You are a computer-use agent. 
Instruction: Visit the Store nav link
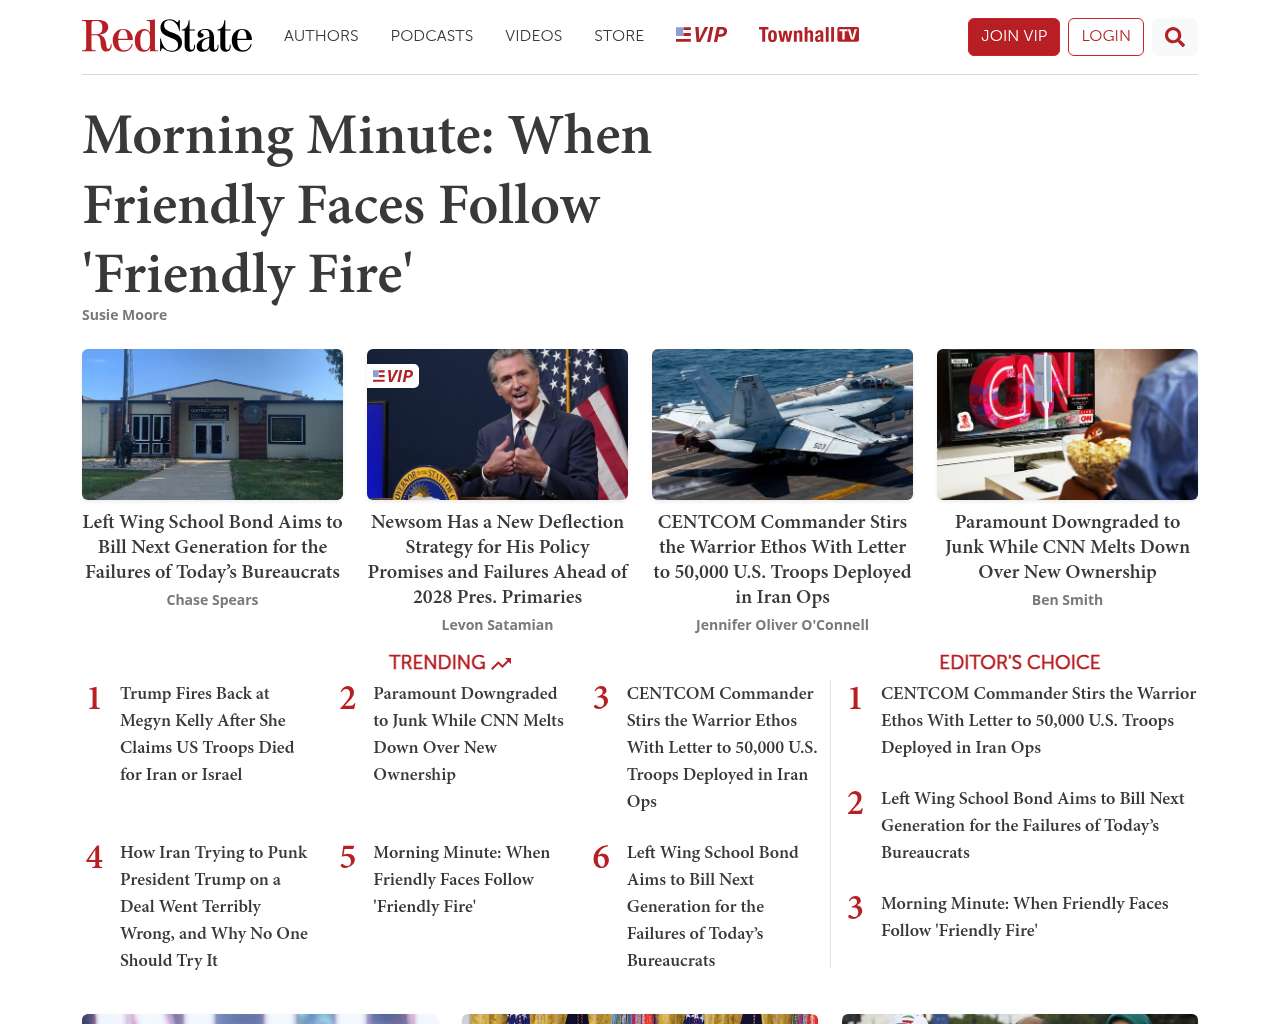click(619, 36)
